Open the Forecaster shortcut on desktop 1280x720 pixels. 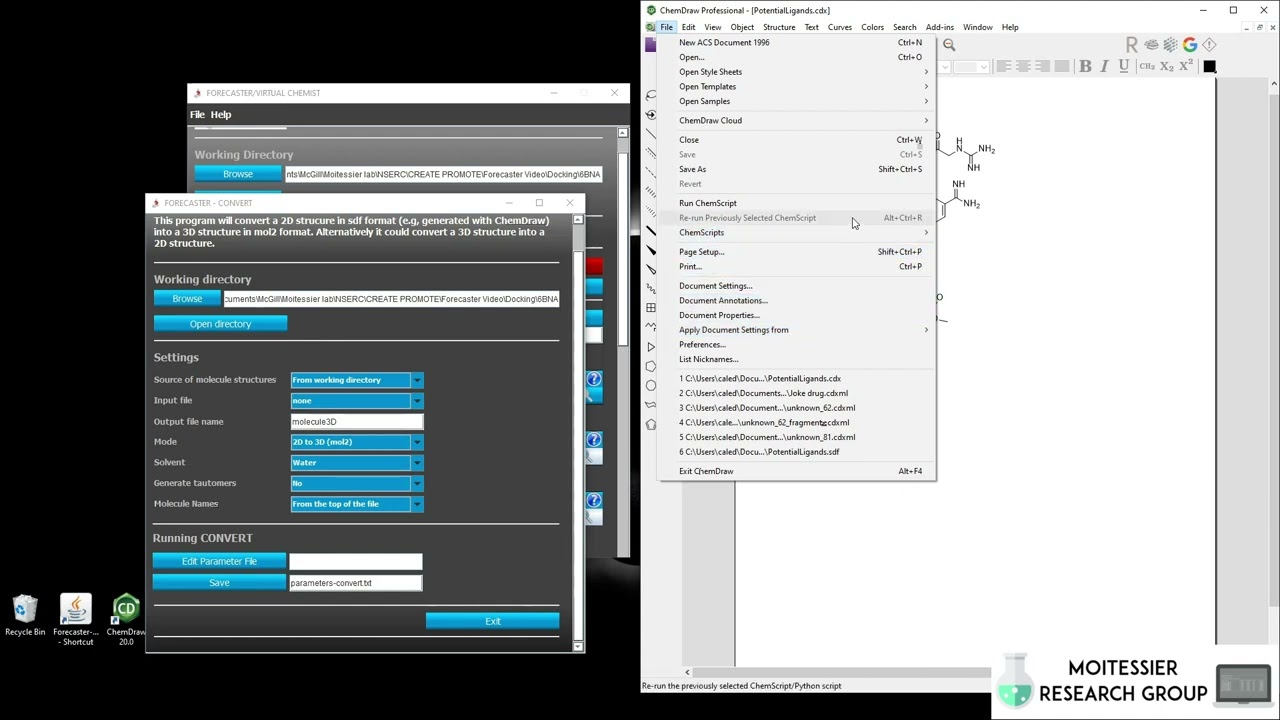[76, 620]
